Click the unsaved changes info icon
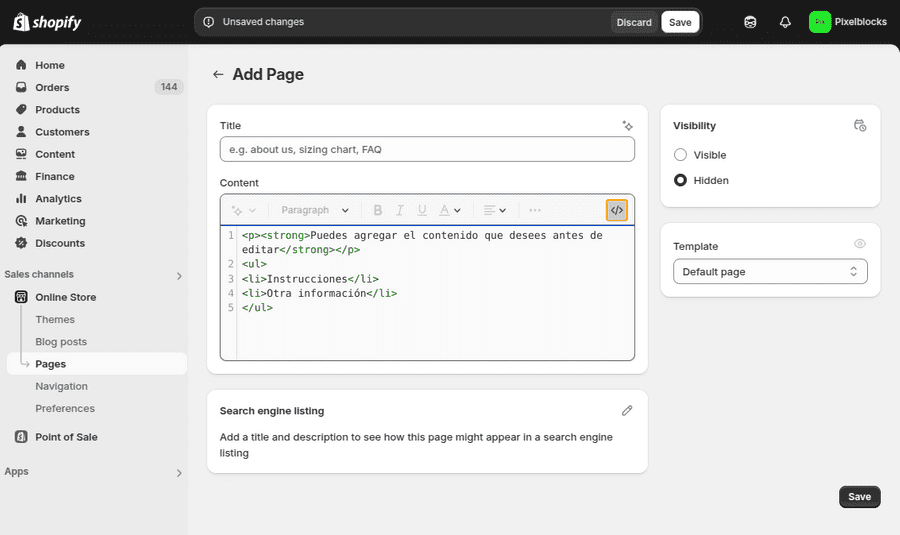The height and width of the screenshot is (535, 900). 209,22
